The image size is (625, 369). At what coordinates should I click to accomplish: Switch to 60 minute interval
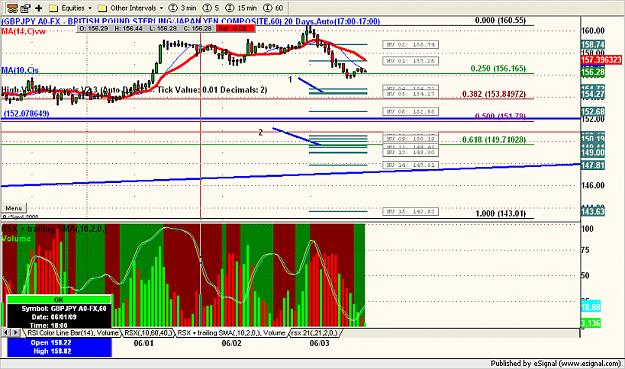pyautogui.click(x=273, y=8)
